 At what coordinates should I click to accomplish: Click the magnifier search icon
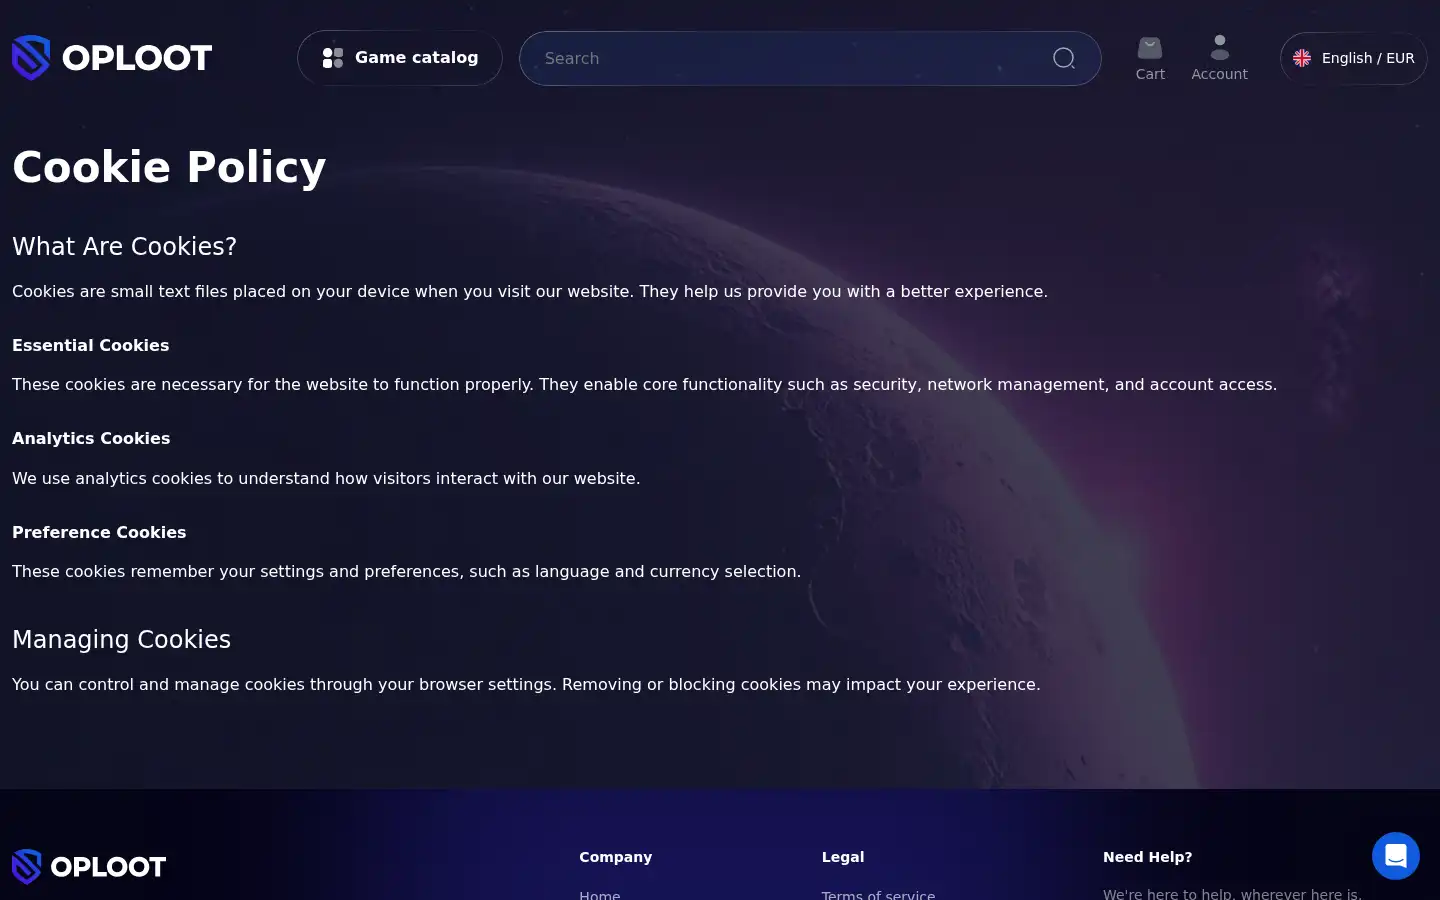click(1064, 58)
